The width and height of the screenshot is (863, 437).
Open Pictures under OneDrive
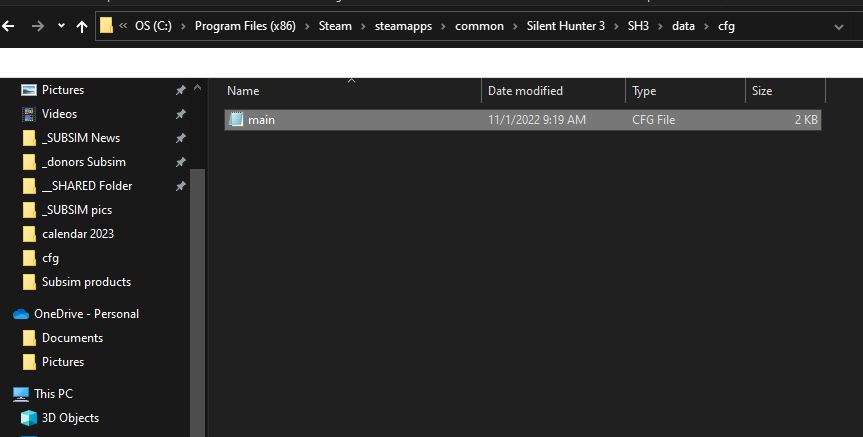[63, 362]
